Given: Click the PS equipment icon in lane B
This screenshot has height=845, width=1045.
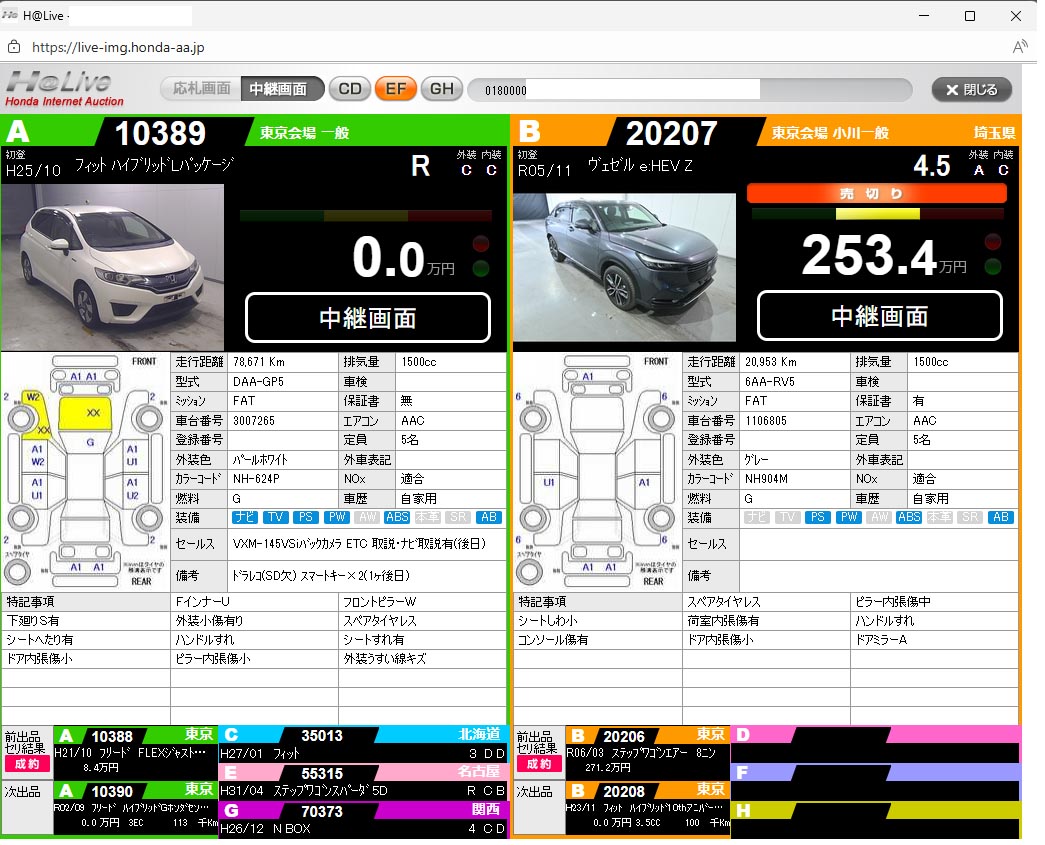Looking at the screenshot, I should [x=818, y=518].
